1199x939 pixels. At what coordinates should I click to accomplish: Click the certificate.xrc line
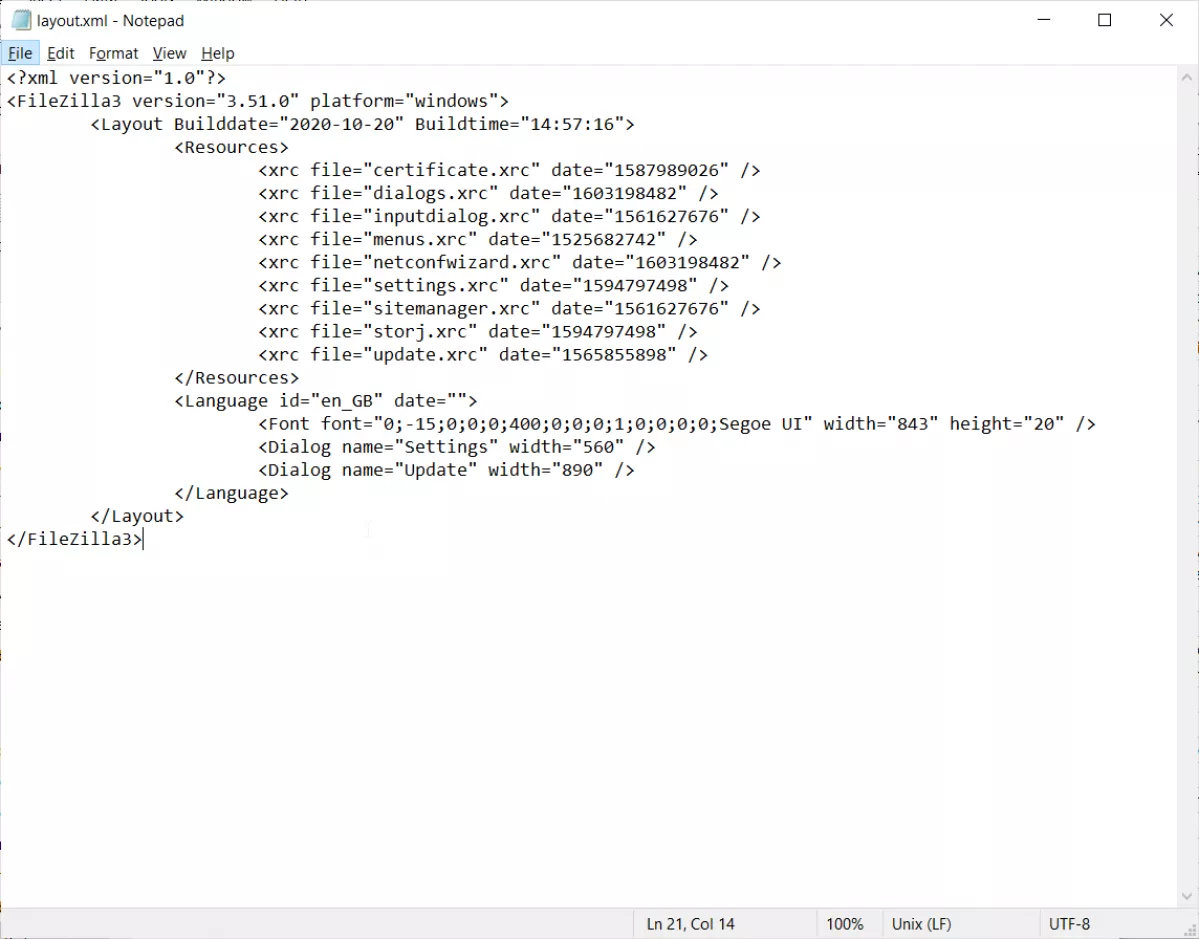coord(509,170)
